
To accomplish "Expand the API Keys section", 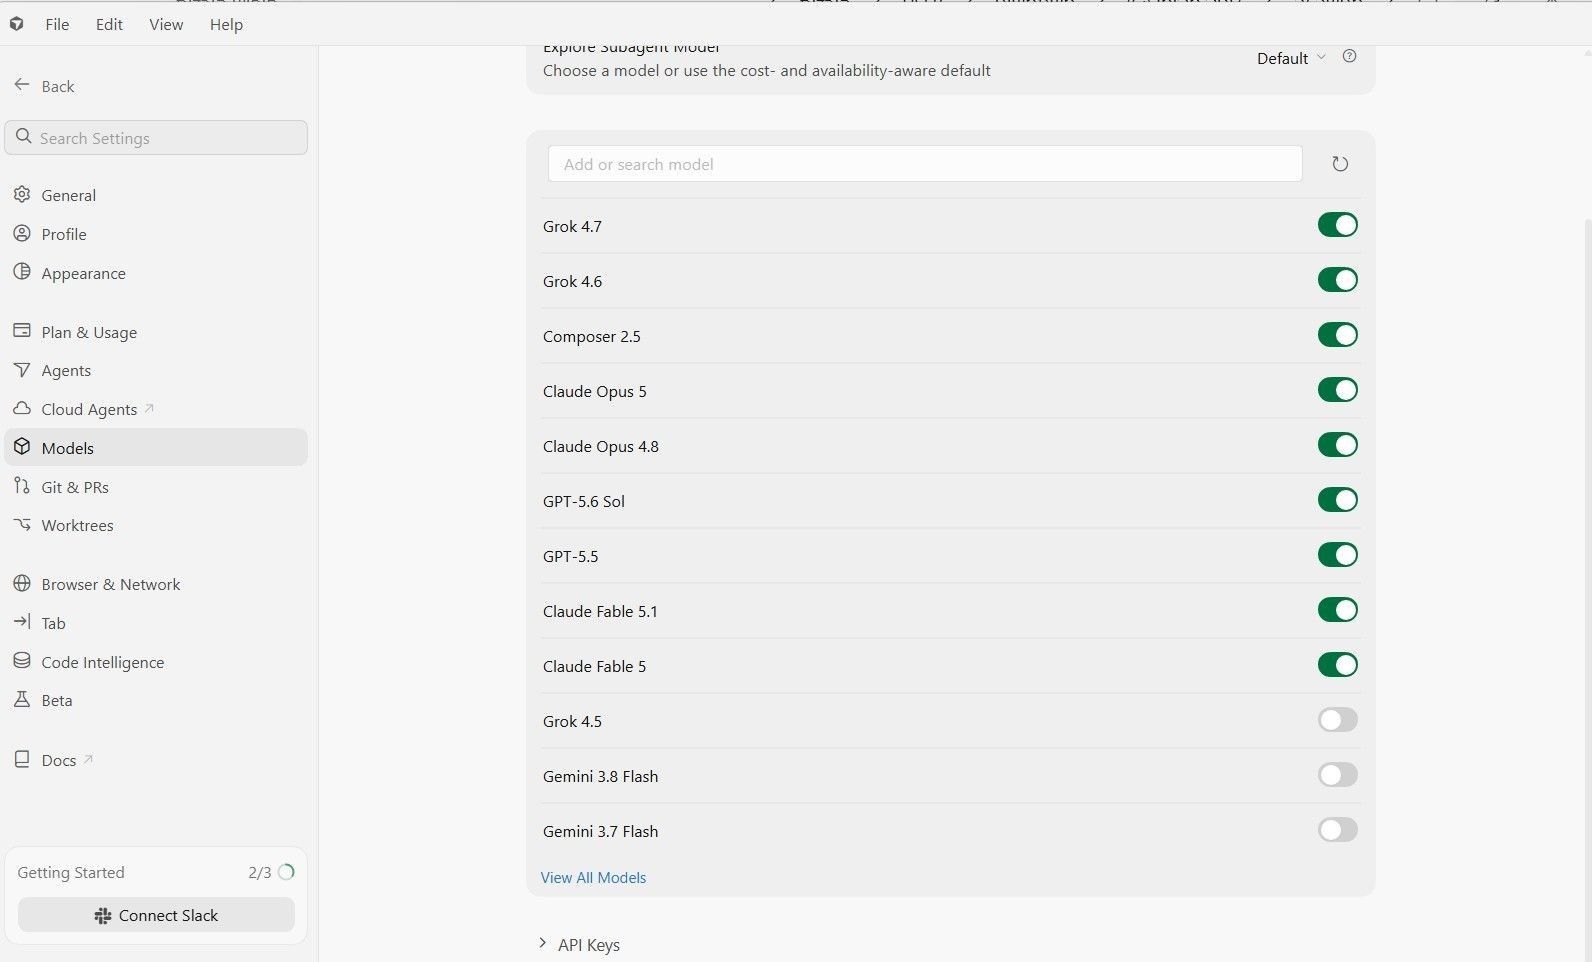I will (x=579, y=944).
